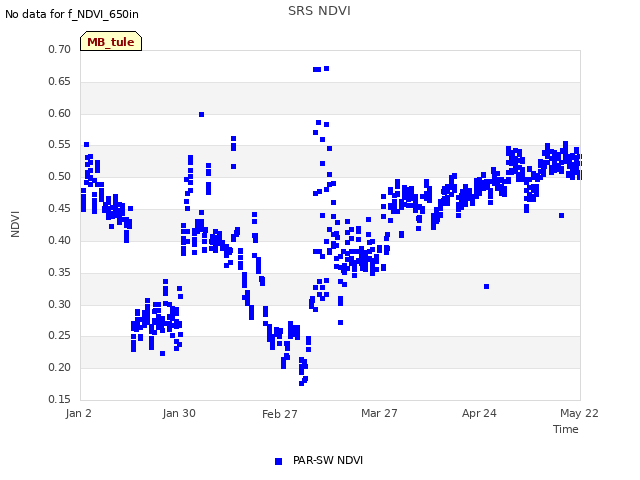This screenshot has width=640, height=480.
Task: Click the Apr 24 x-axis label
Action: 479,413
